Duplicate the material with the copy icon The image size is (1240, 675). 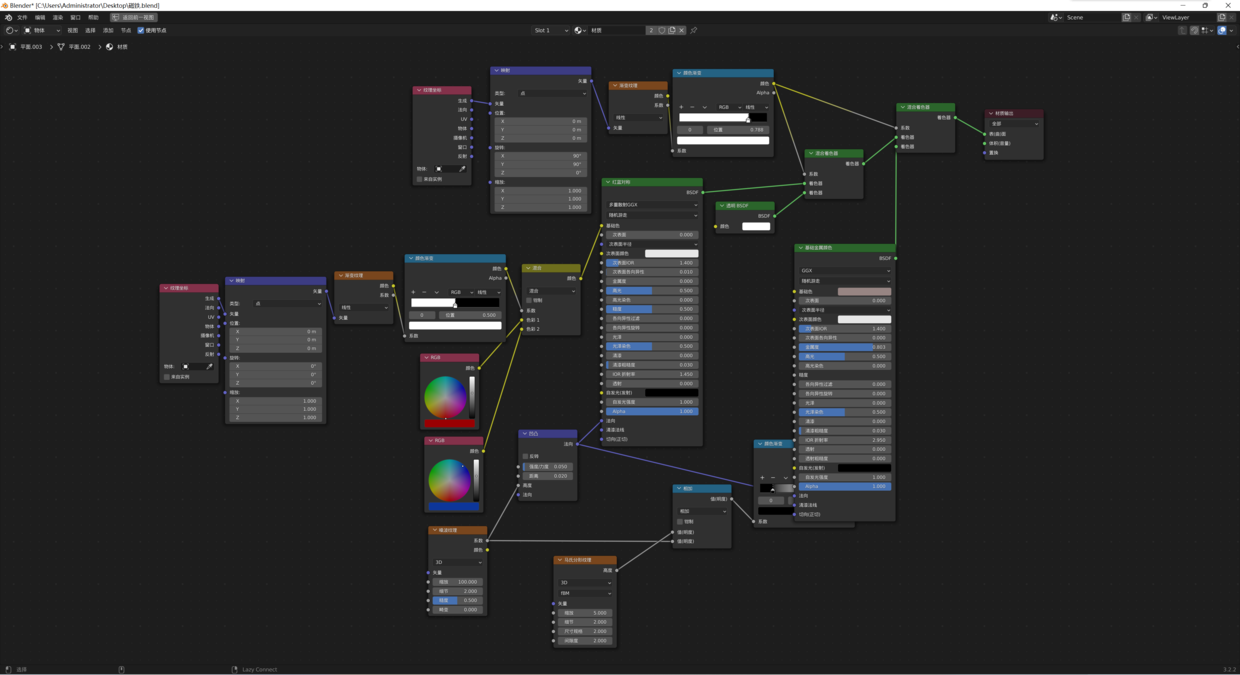coord(672,30)
